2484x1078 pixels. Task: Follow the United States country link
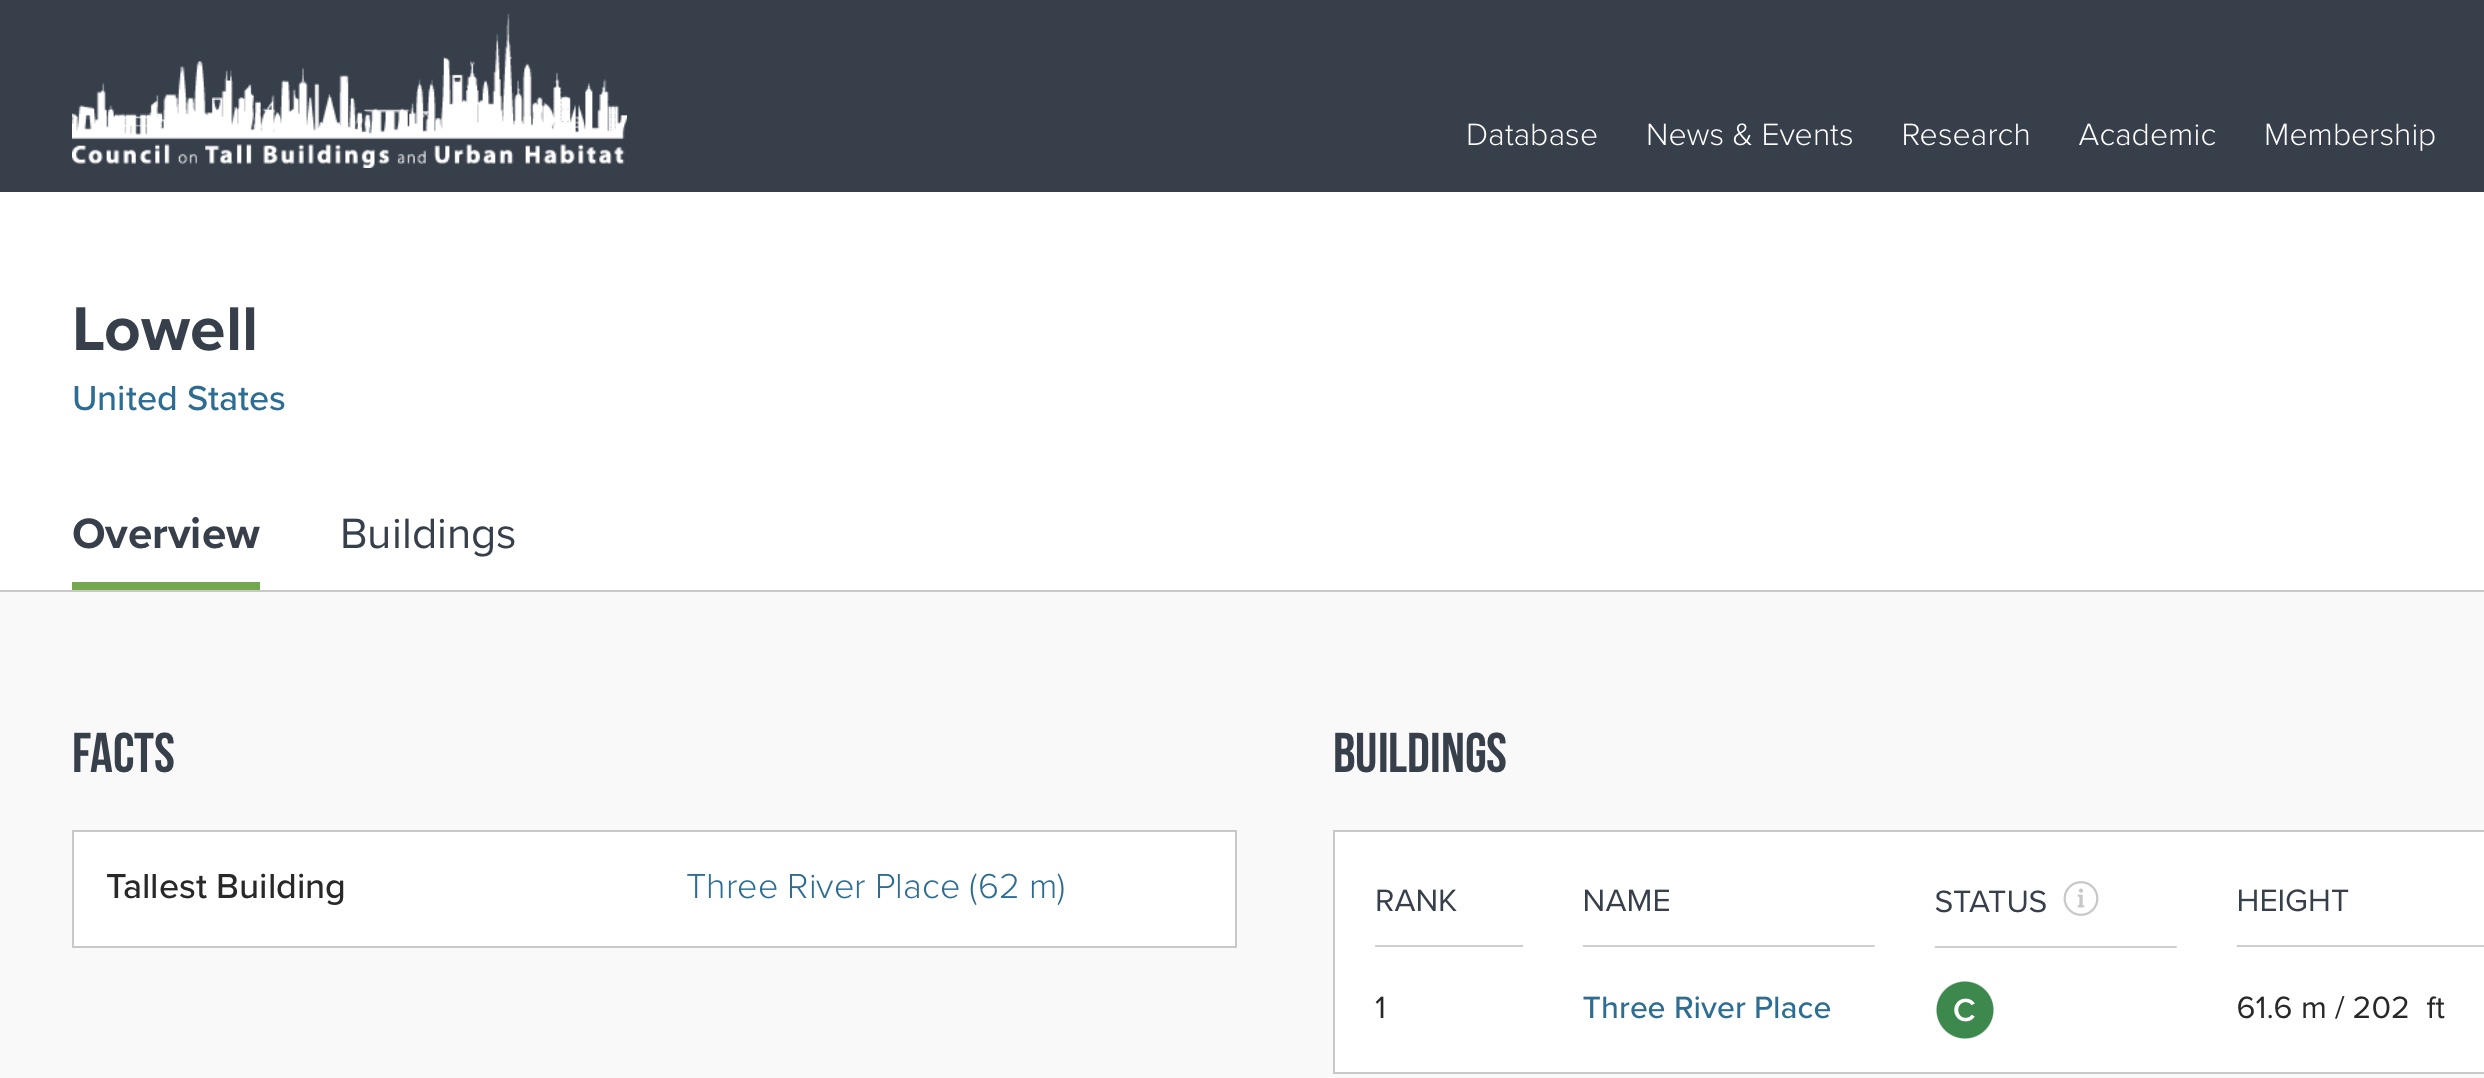click(x=179, y=399)
